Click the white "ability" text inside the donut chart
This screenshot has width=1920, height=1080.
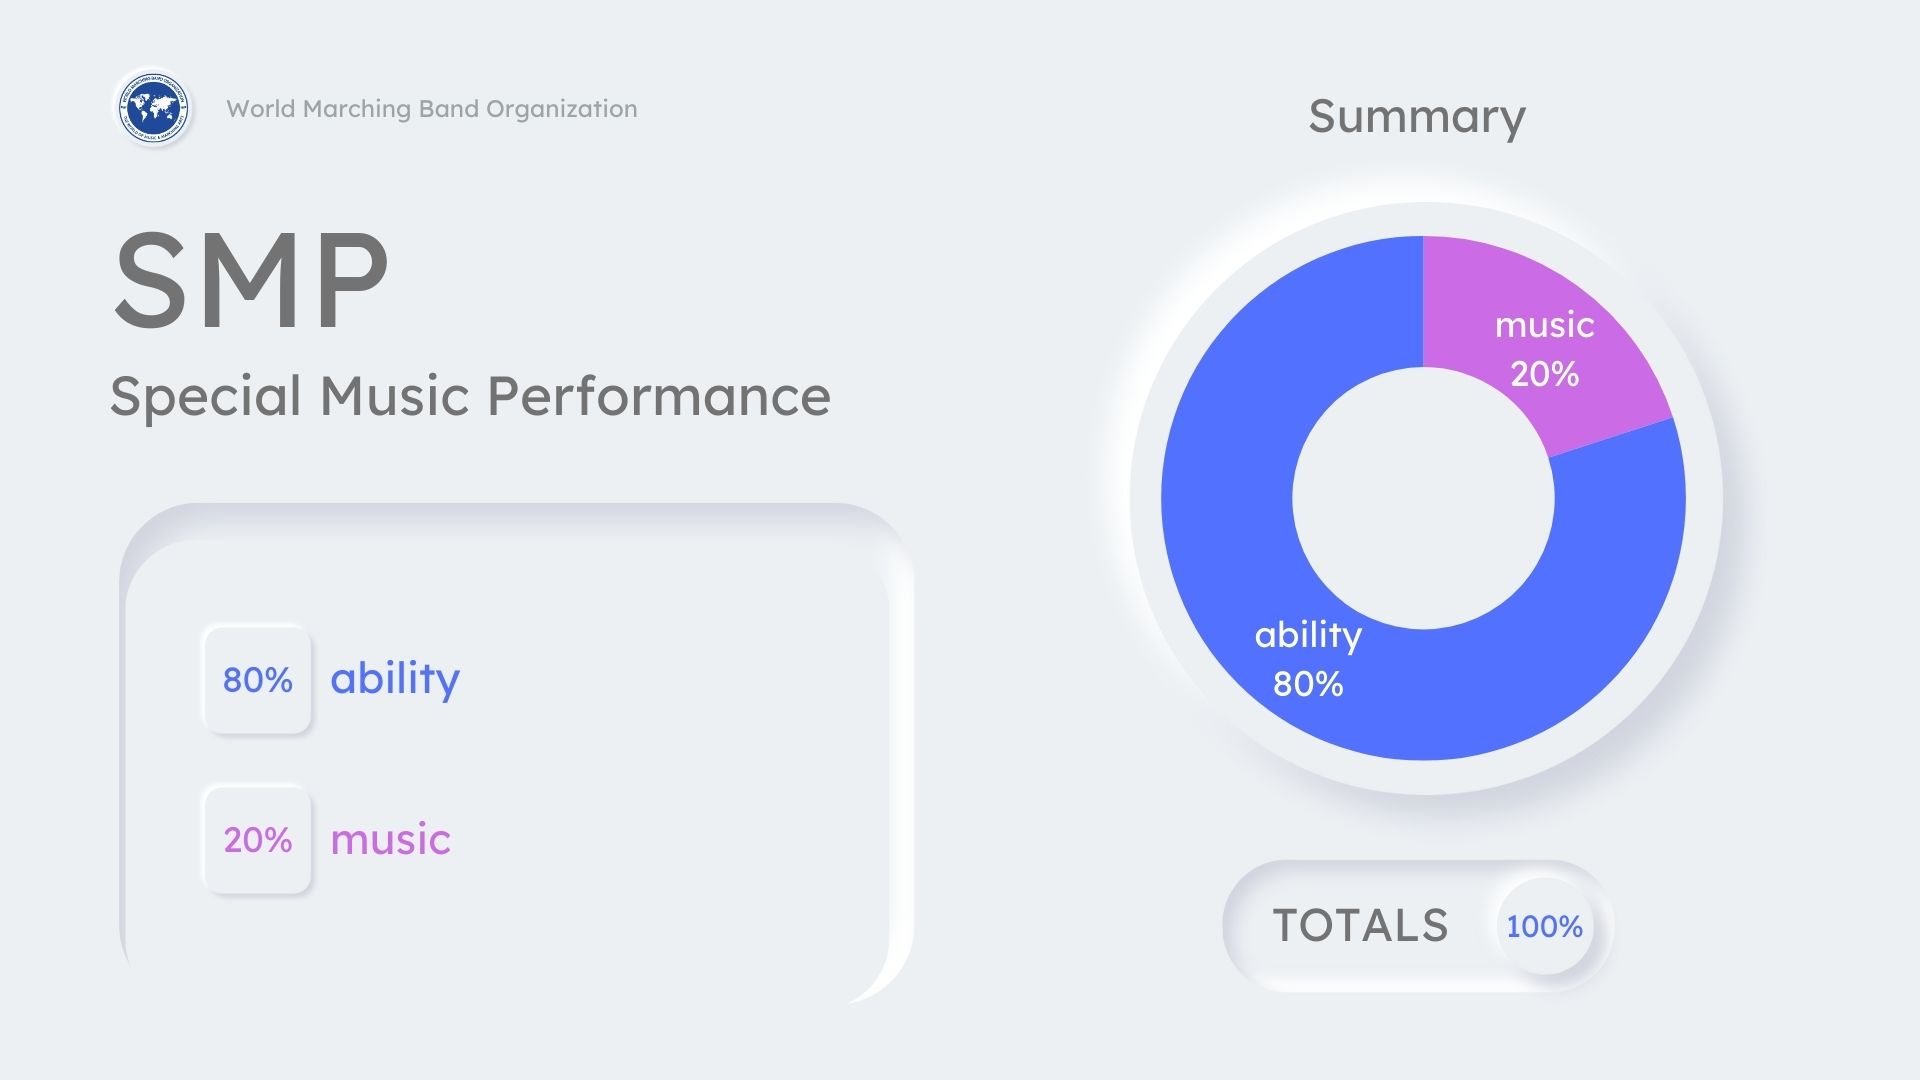[x=1308, y=635]
